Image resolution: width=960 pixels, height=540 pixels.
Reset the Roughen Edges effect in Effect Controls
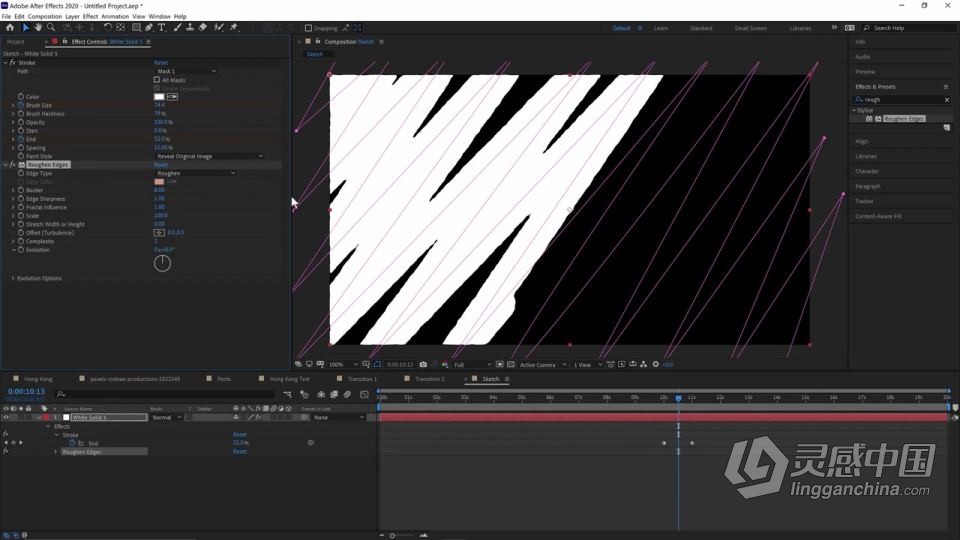pyautogui.click(x=161, y=165)
